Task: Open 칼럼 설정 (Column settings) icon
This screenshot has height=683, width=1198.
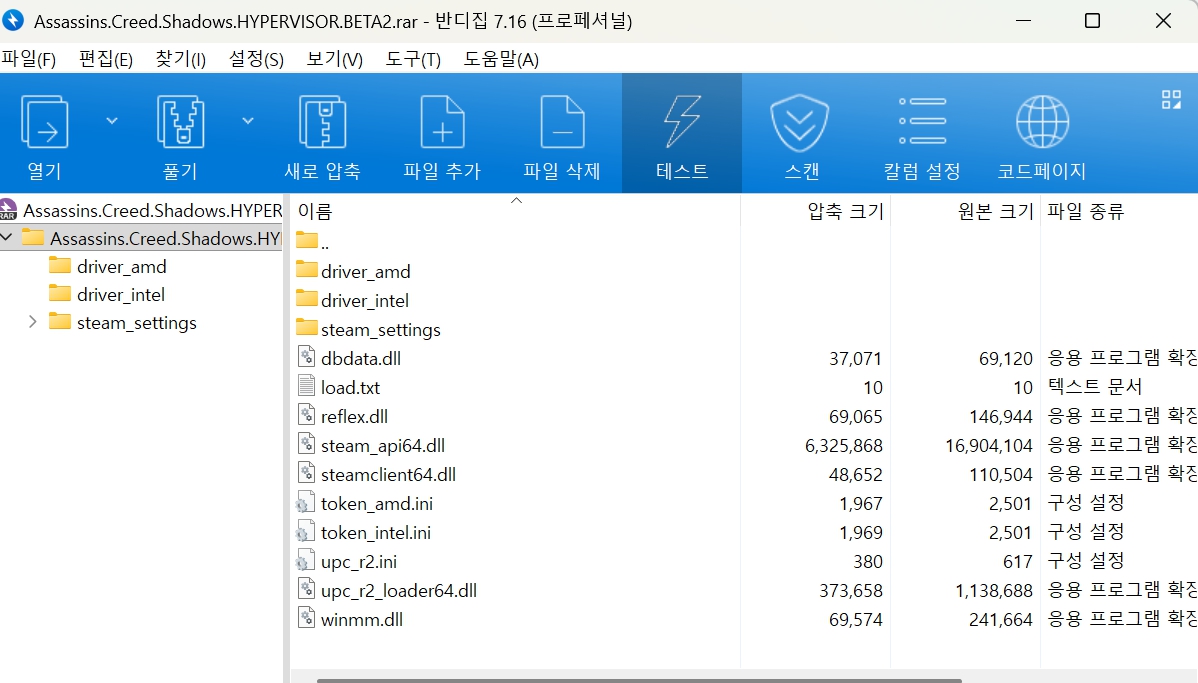Action: pyautogui.click(x=922, y=123)
